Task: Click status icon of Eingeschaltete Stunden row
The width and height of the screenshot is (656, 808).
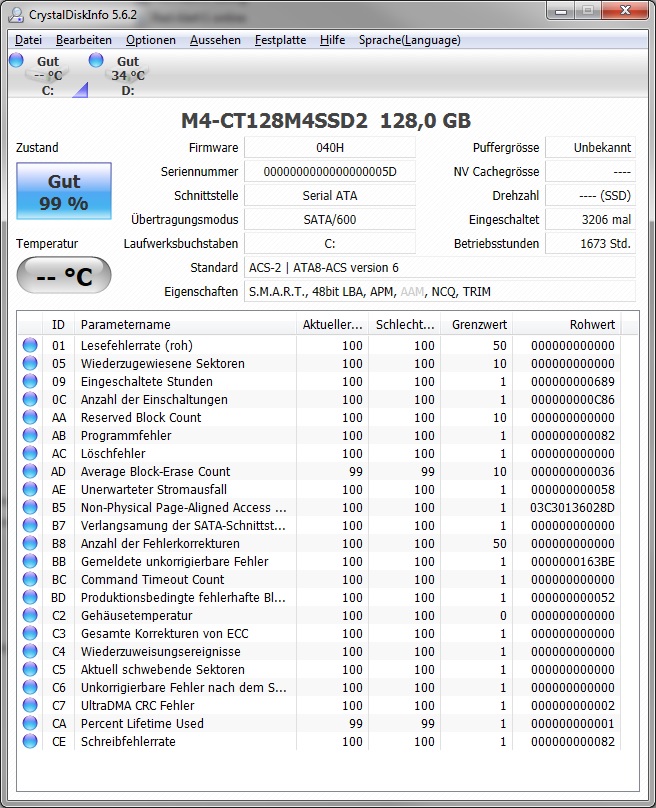Action: pyautogui.click(x=30, y=381)
